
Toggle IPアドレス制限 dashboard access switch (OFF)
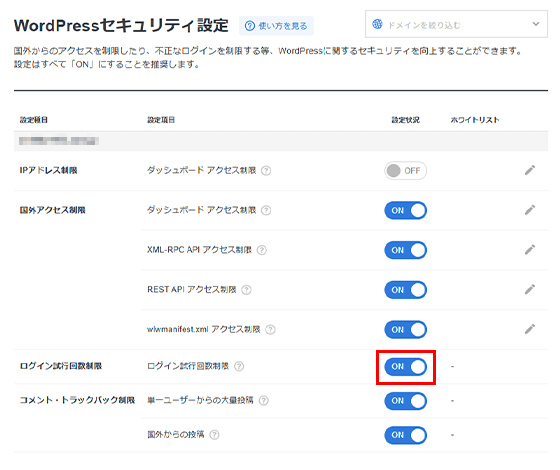(405, 171)
